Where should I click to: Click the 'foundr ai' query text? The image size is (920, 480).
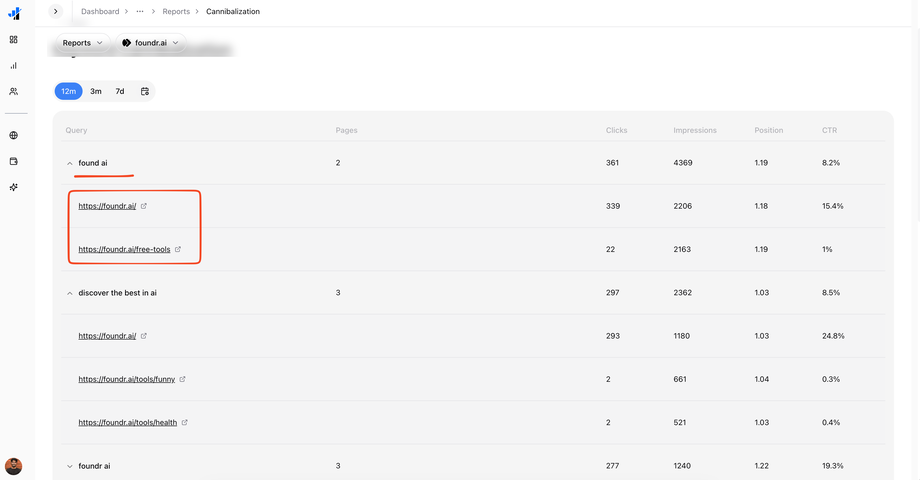pos(94,466)
